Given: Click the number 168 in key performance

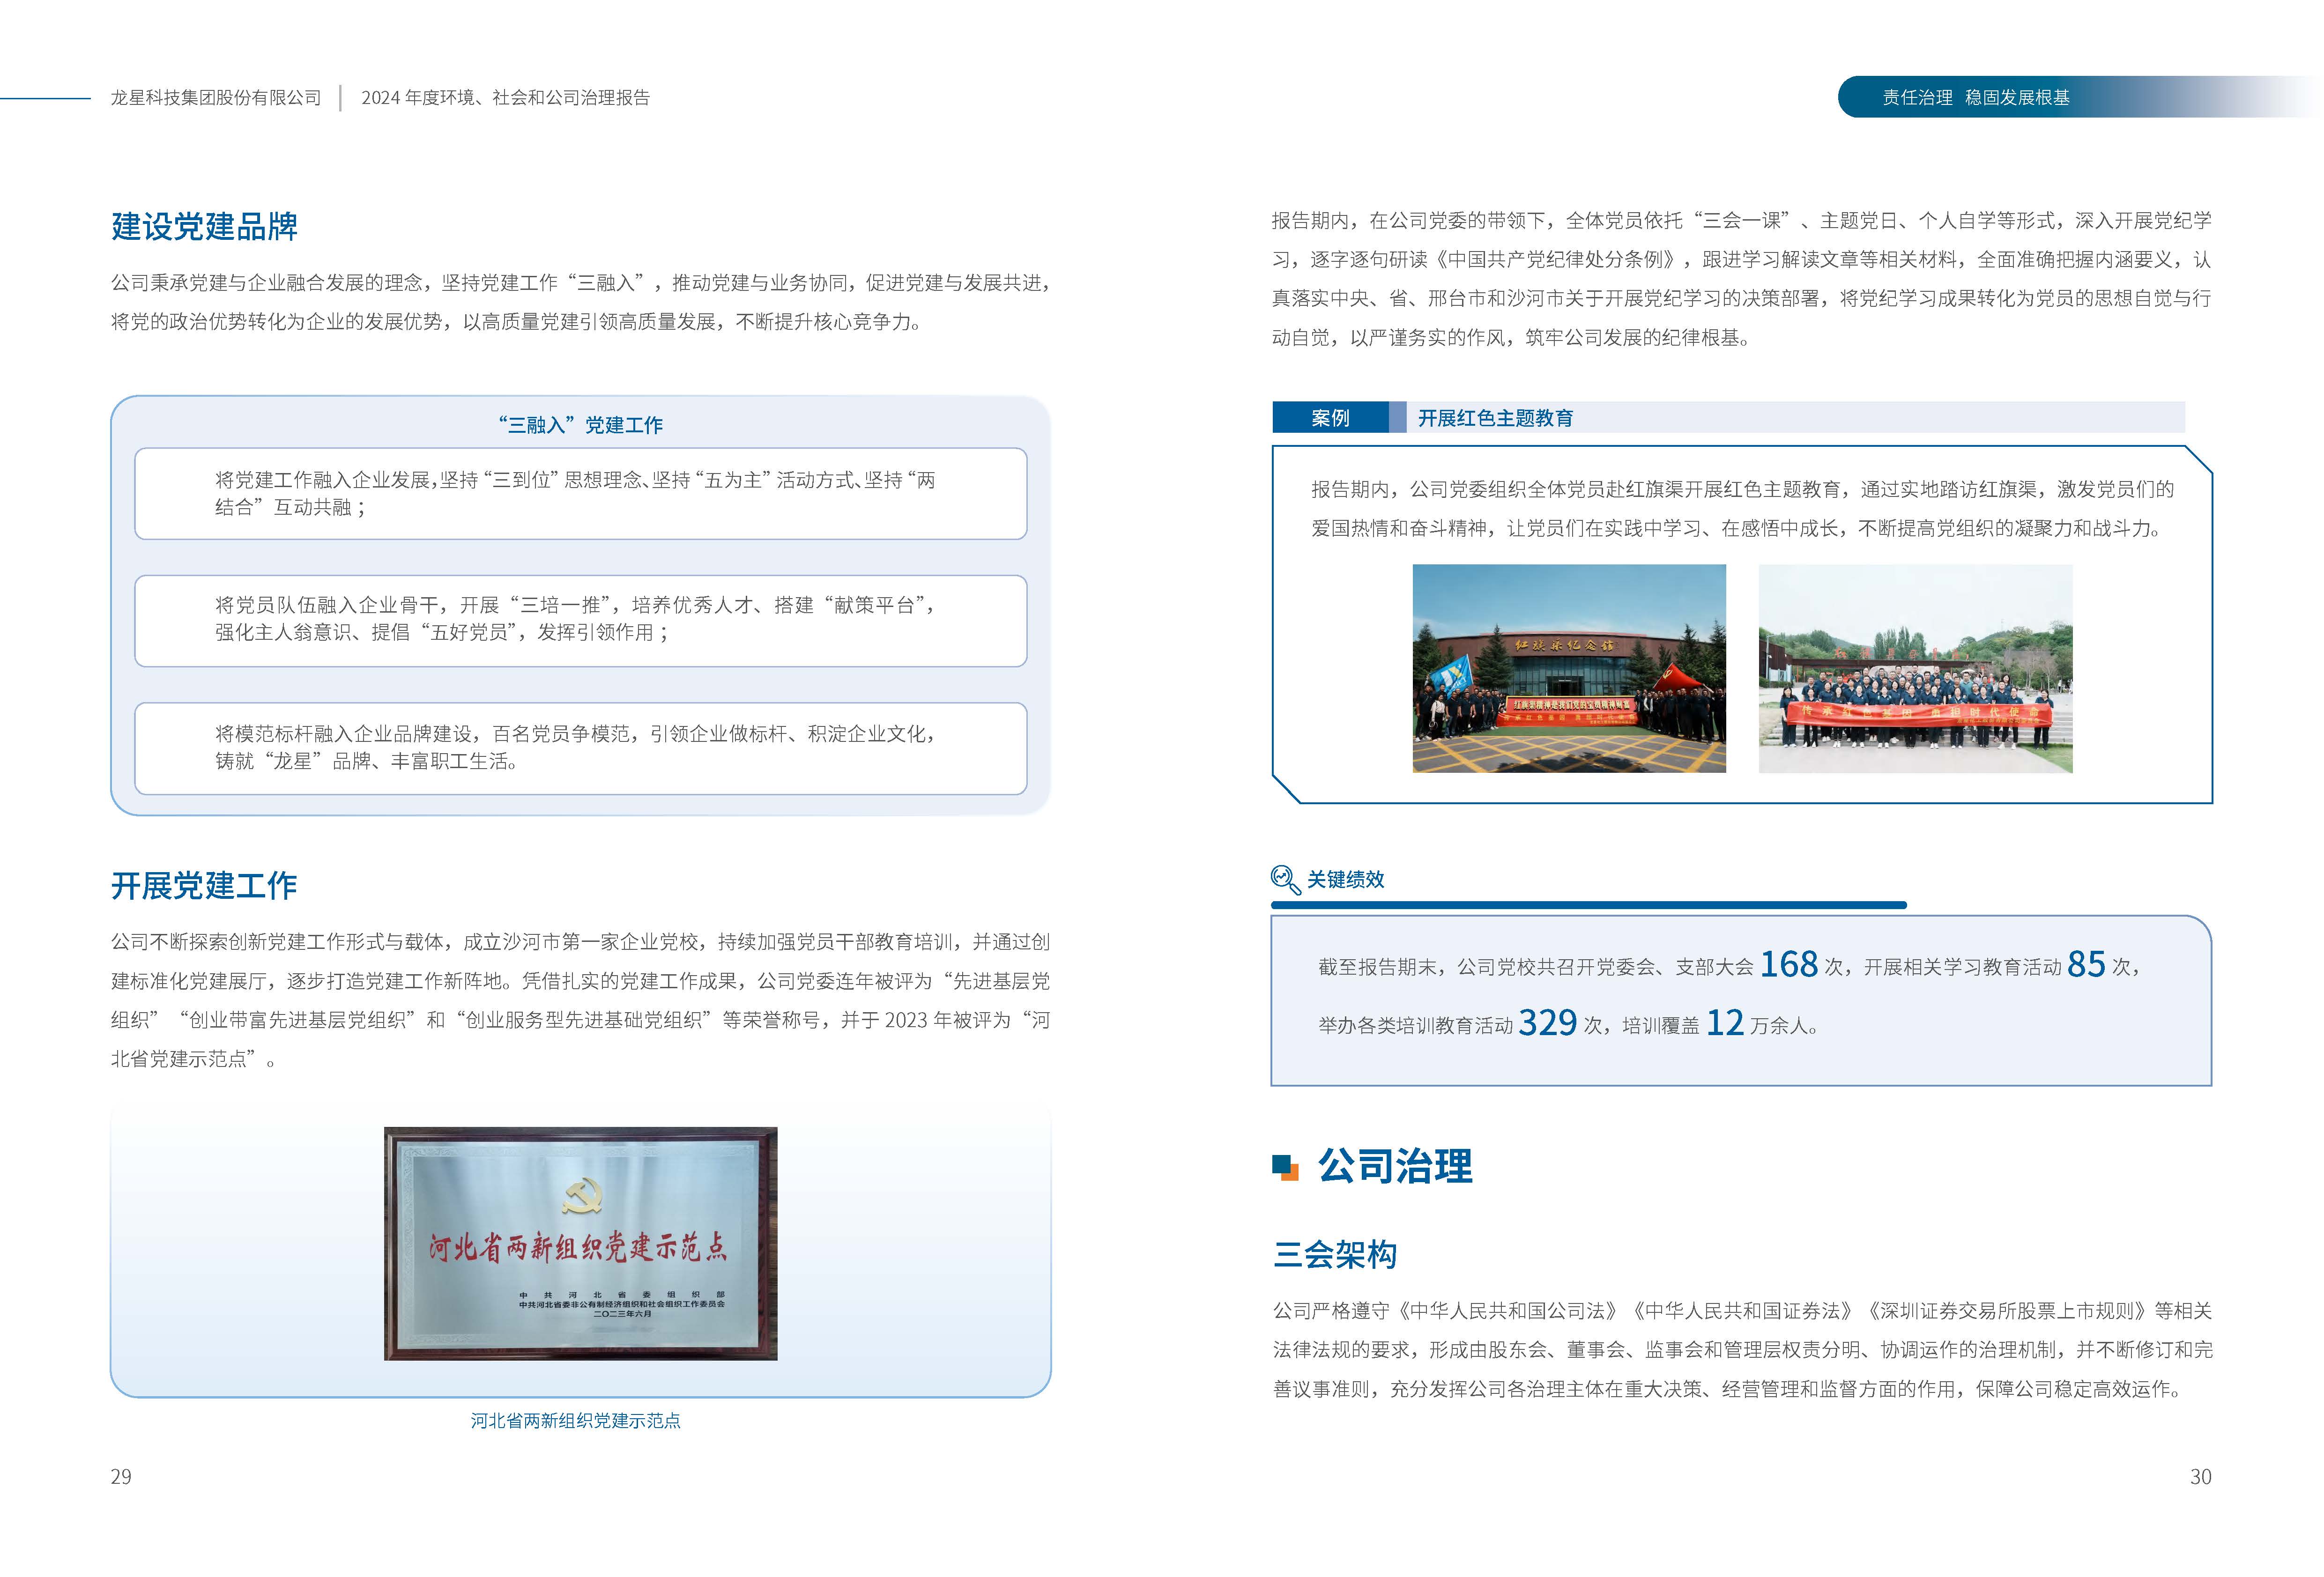Looking at the screenshot, I should (1788, 964).
